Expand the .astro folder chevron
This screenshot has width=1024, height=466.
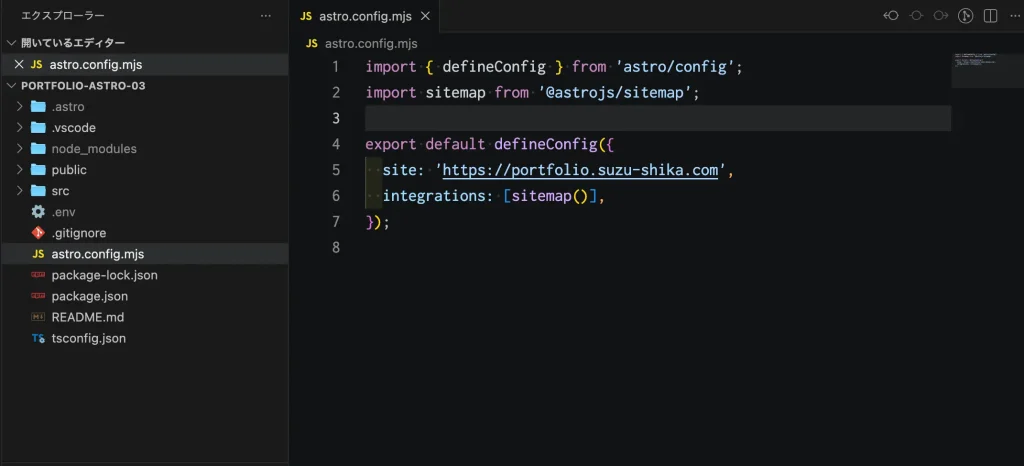click(20, 106)
